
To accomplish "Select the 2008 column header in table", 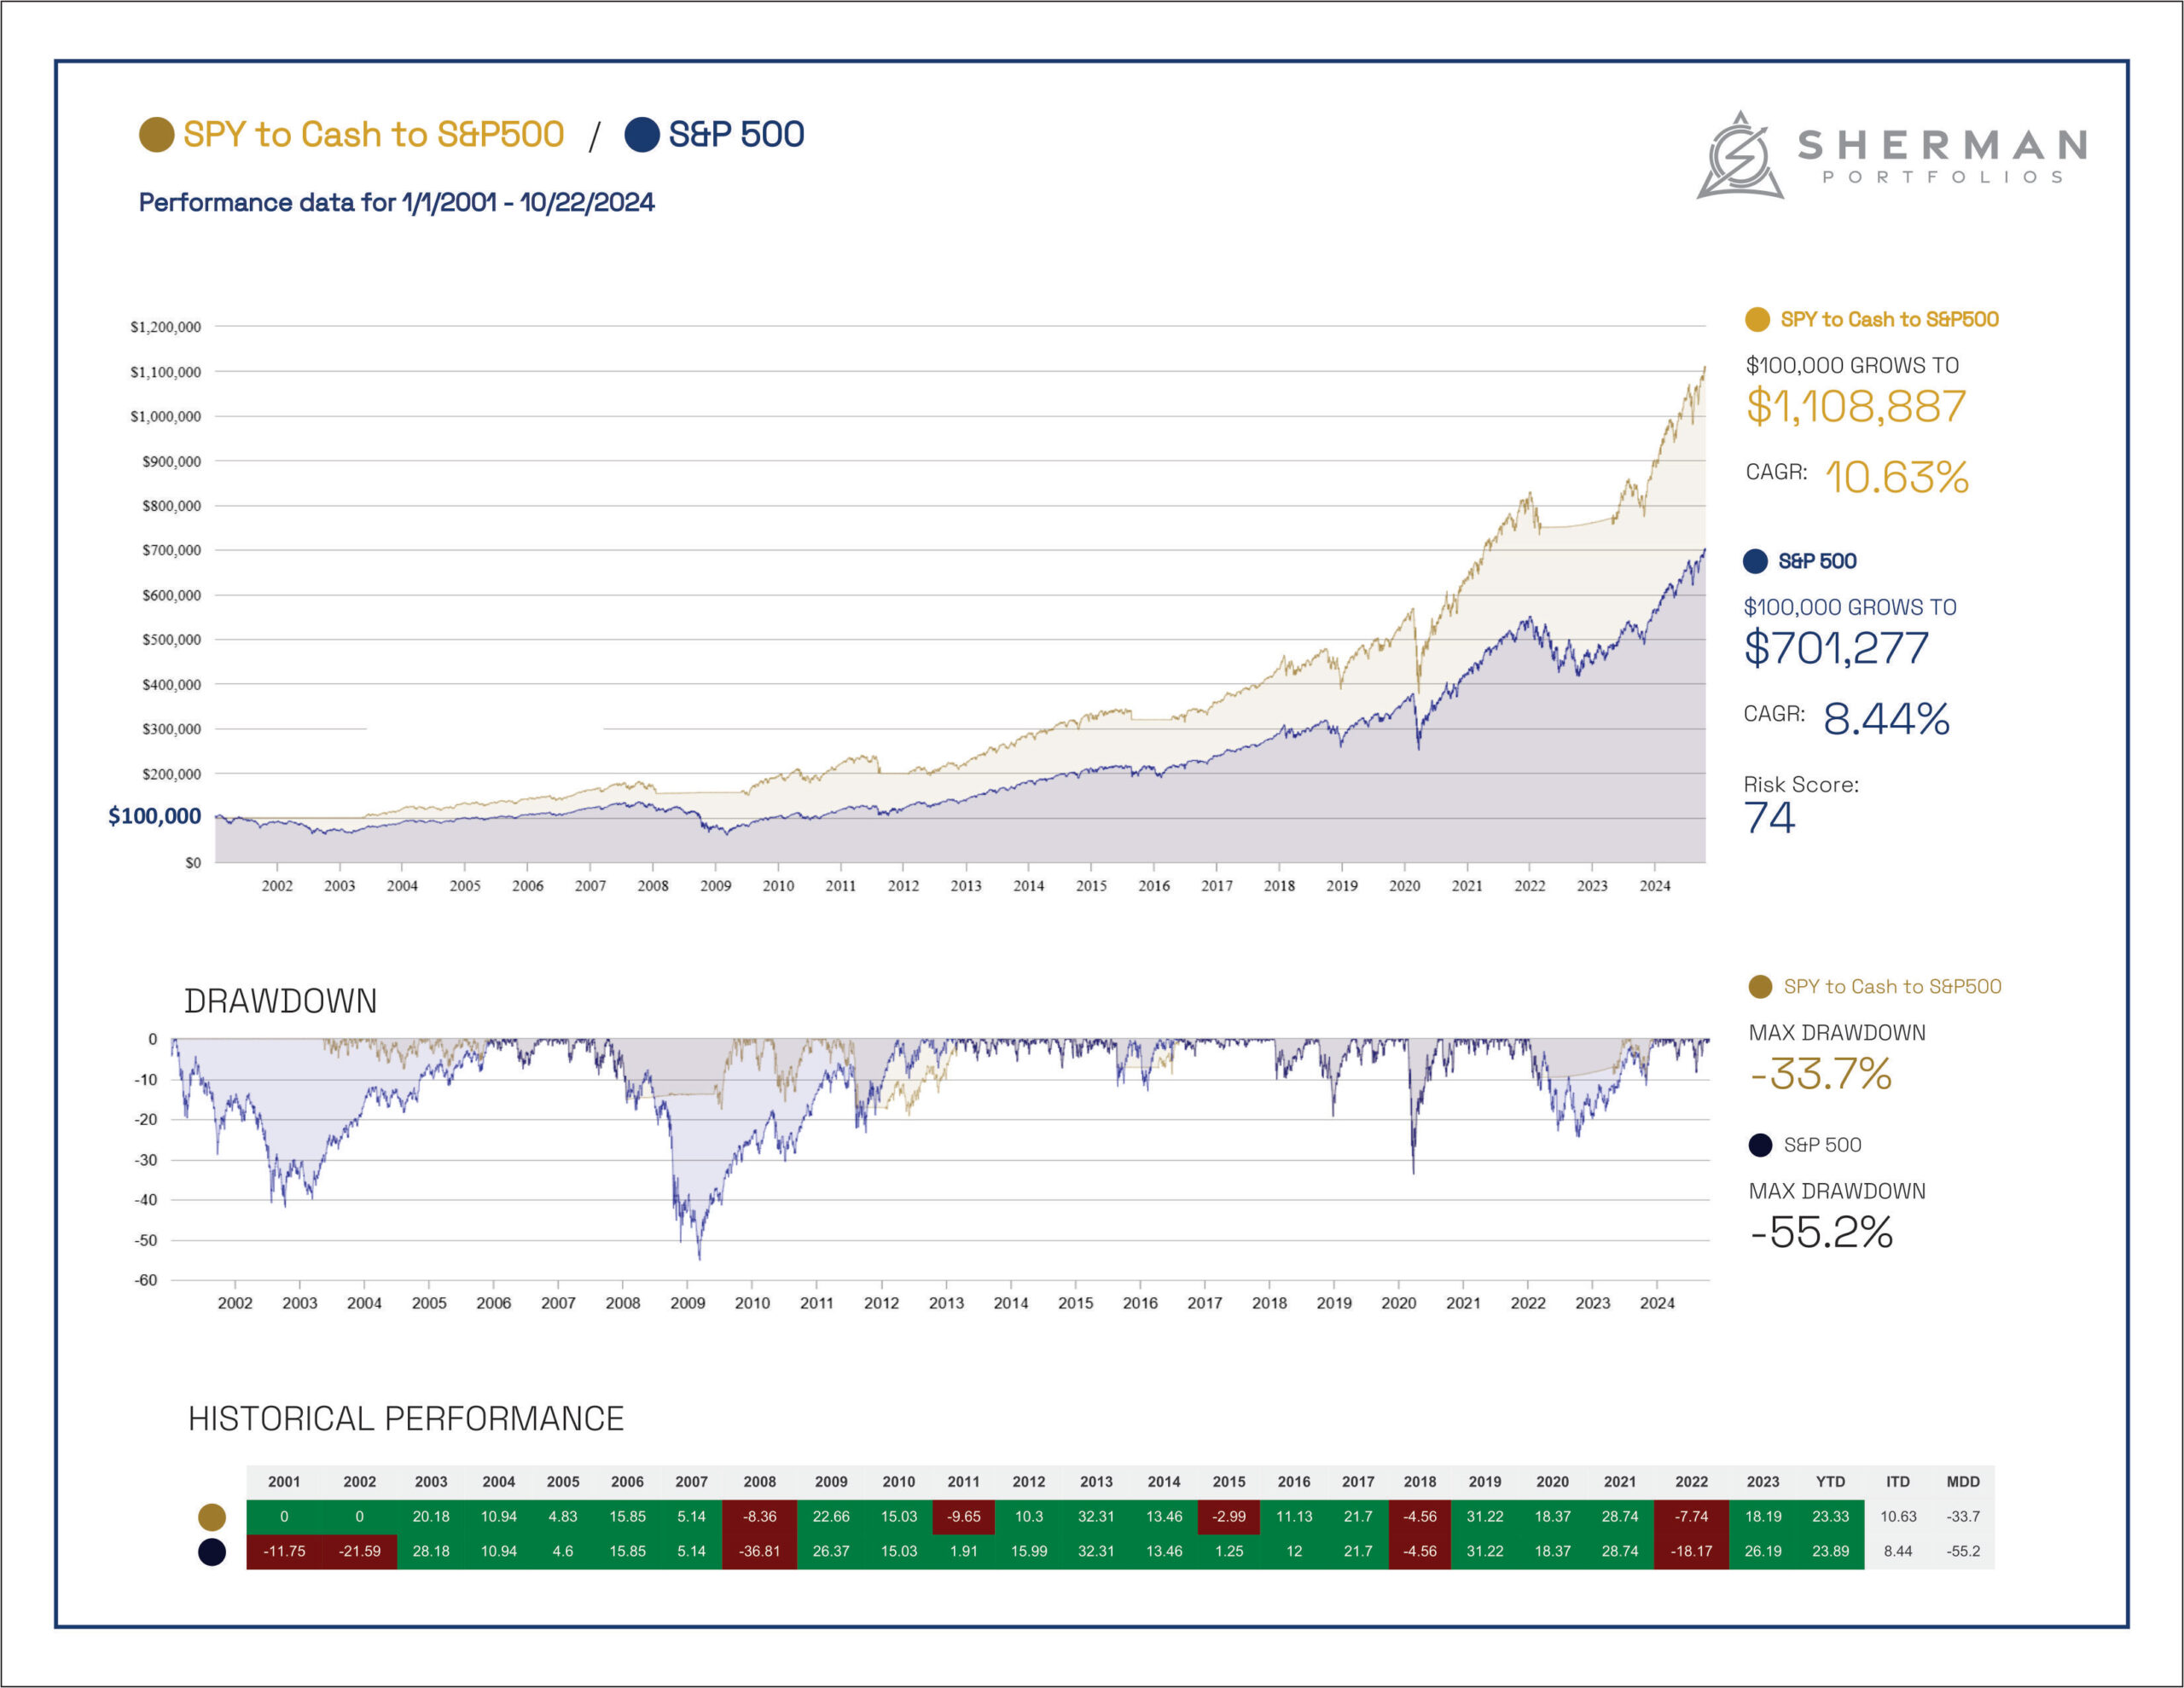I will (x=759, y=1482).
